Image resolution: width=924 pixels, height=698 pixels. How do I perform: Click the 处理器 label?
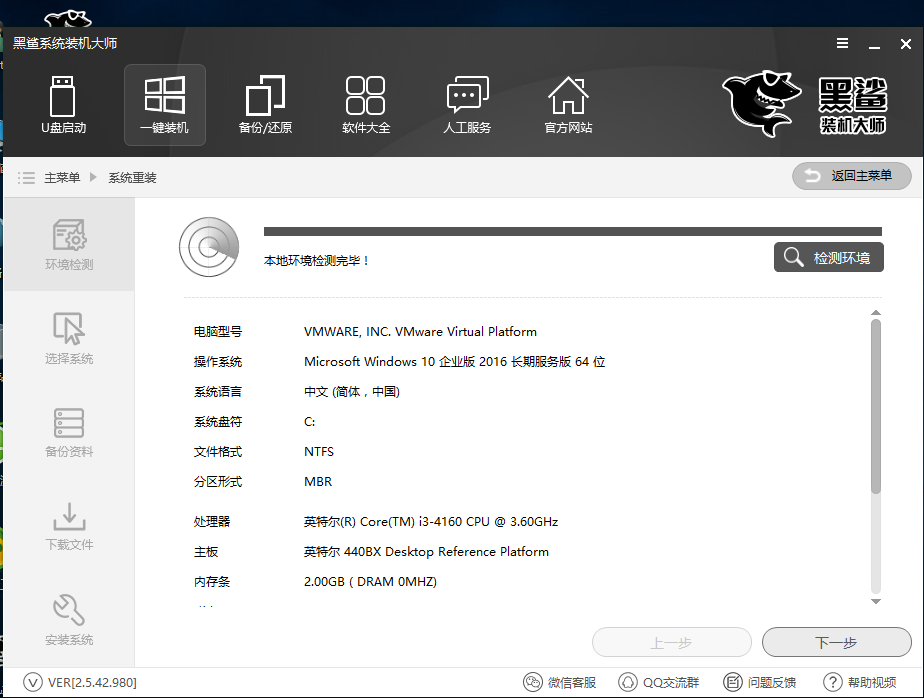(x=212, y=522)
